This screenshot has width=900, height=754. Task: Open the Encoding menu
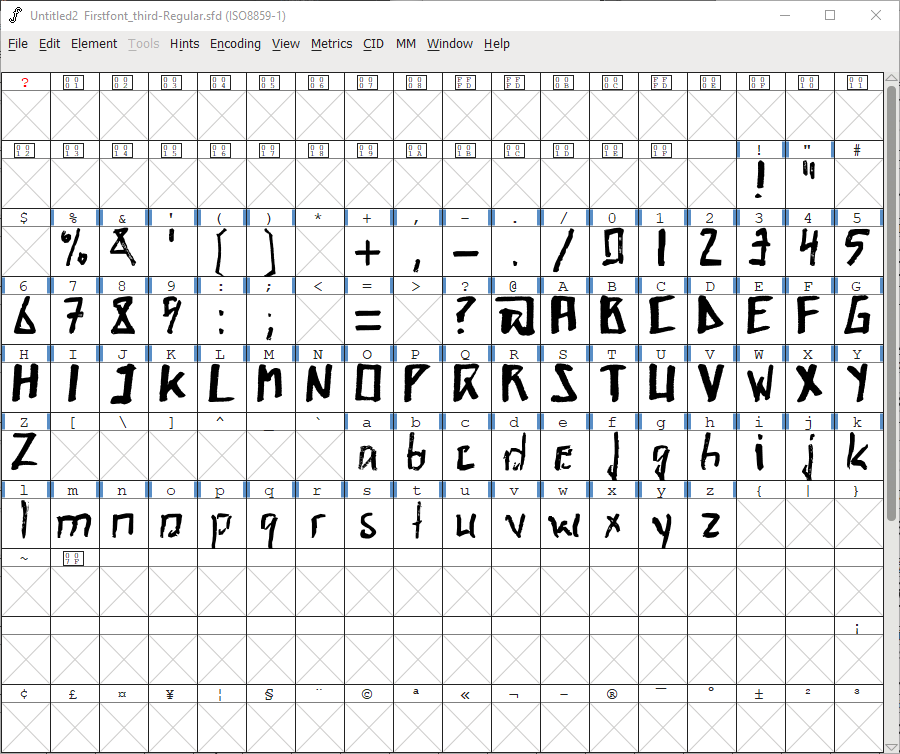point(235,44)
